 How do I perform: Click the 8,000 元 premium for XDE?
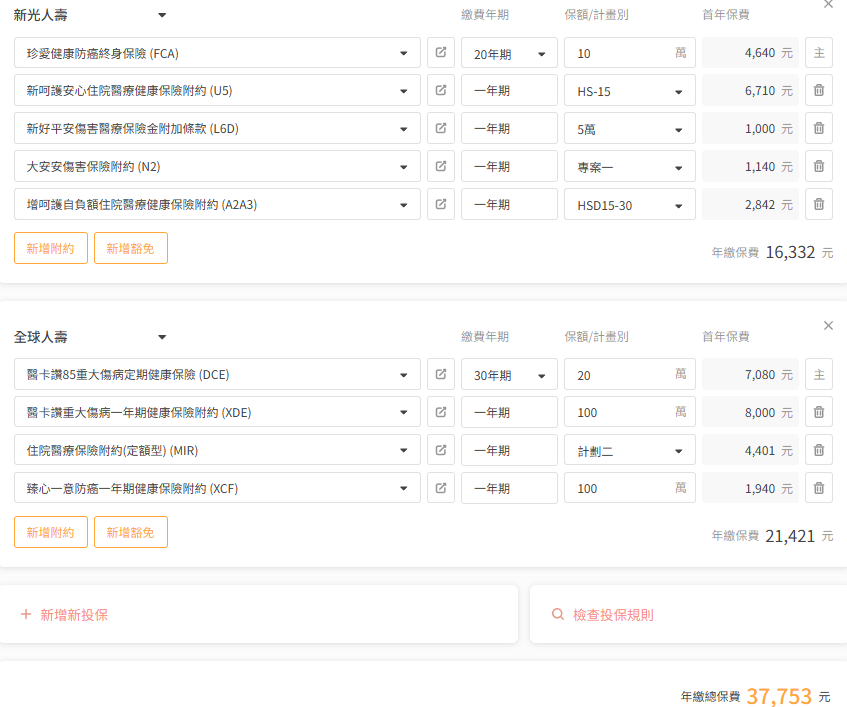click(750, 412)
